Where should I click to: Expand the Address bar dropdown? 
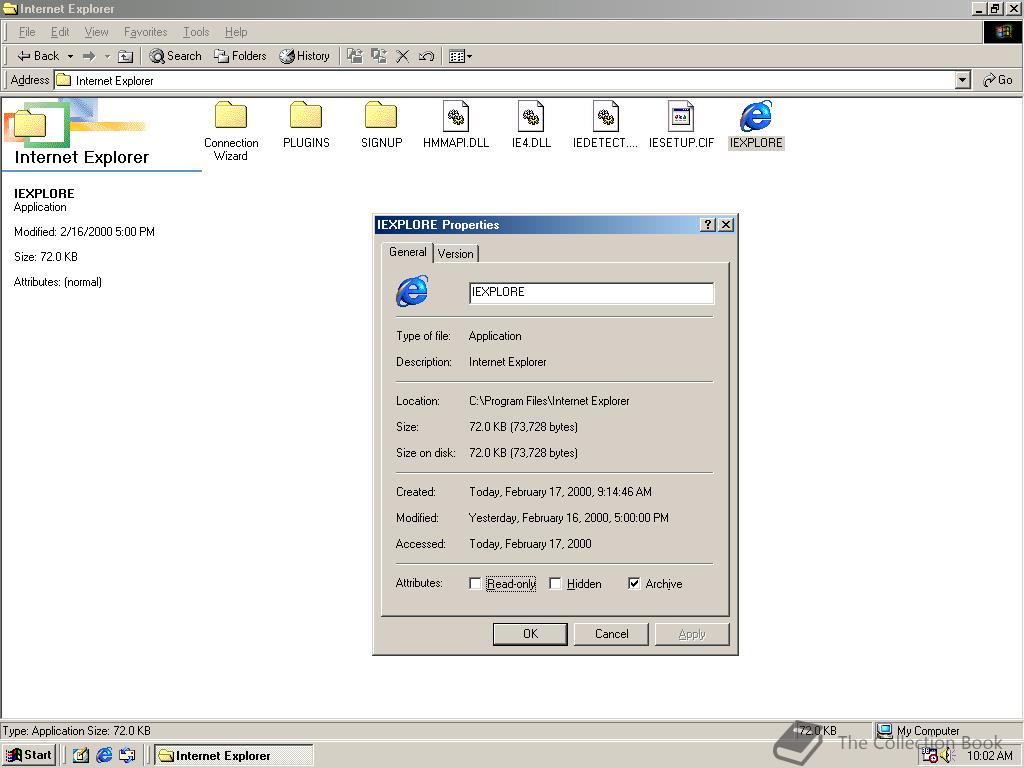tap(962, 80)
